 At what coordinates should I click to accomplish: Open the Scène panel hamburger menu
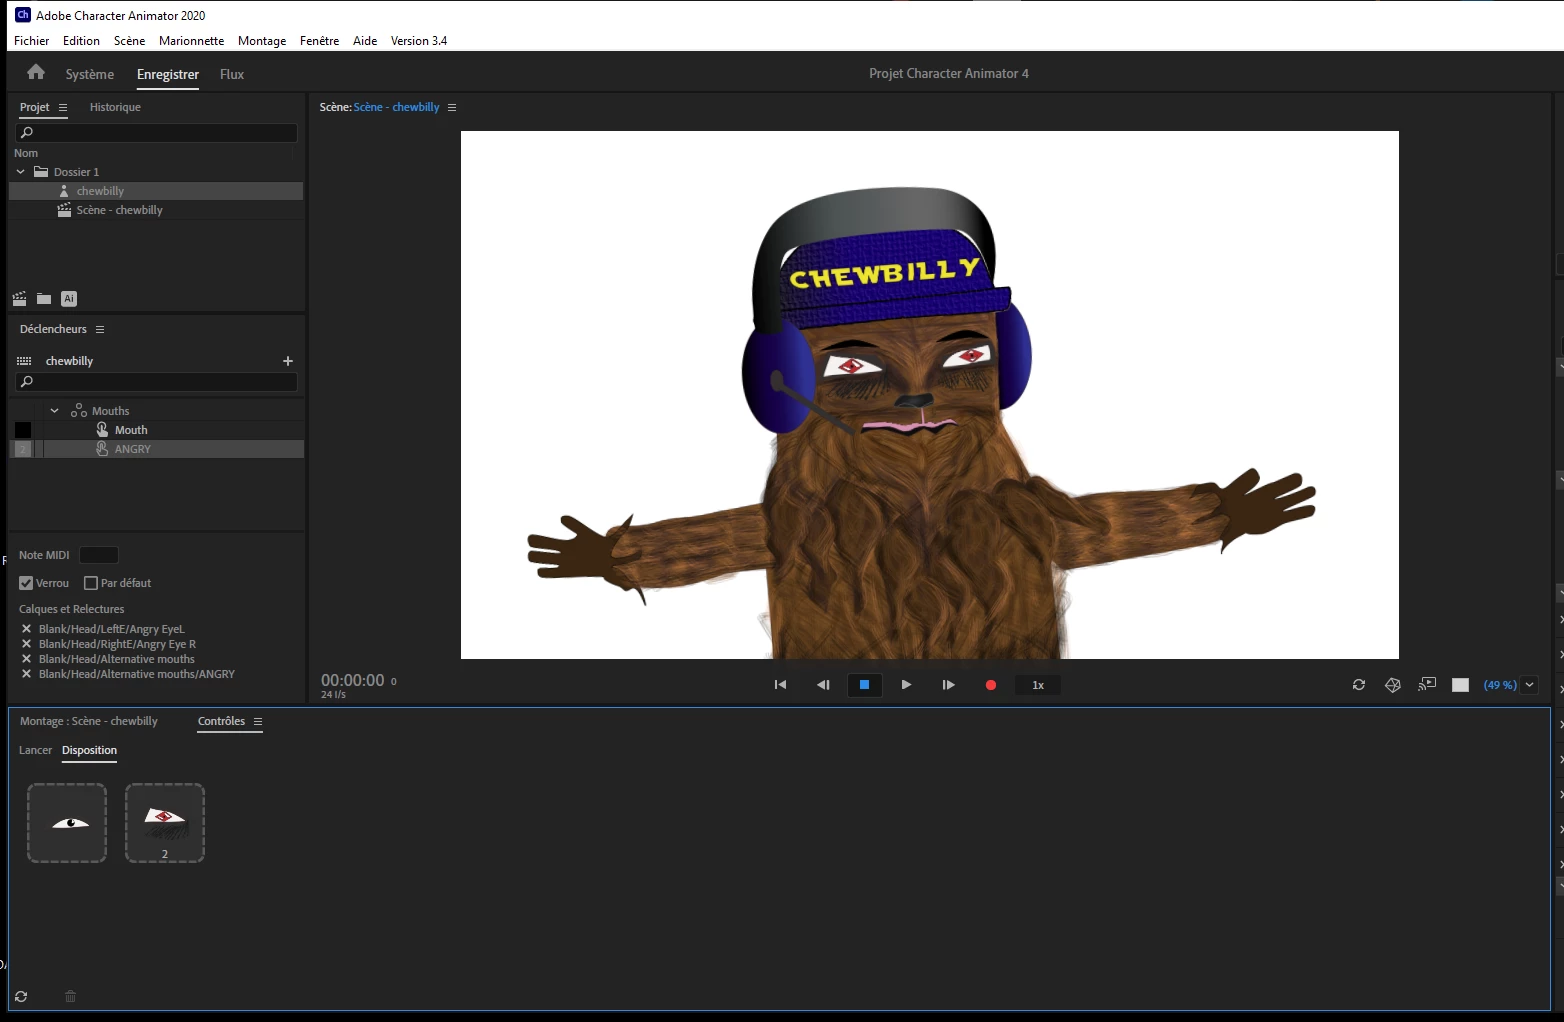[x=452, y=107]
